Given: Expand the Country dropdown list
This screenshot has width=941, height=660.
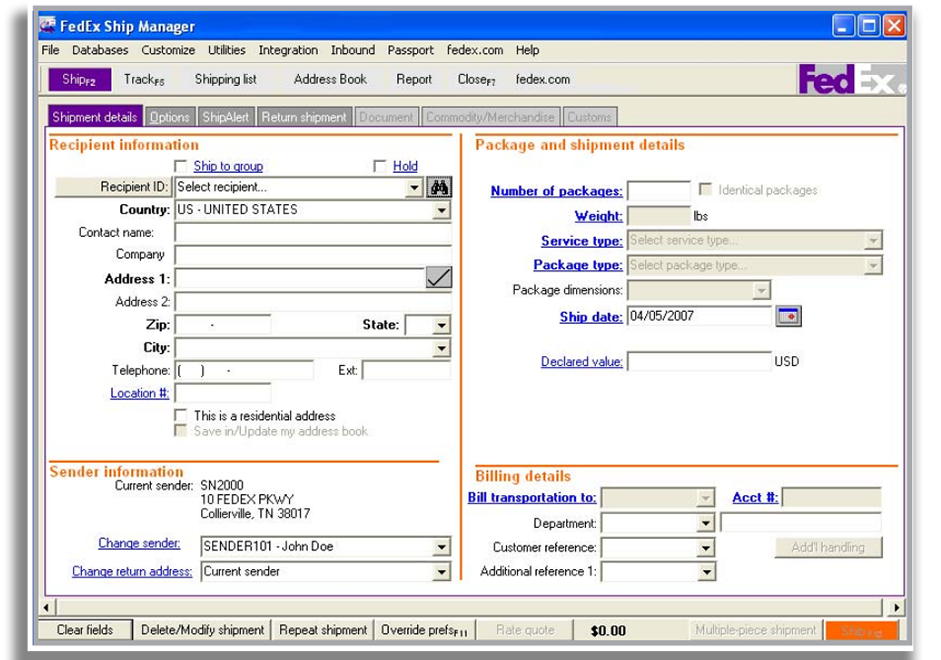Looking at the screenshot, I should point(440,210).
